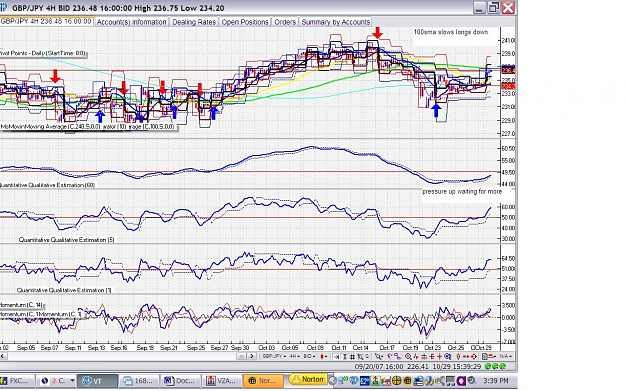Click the last green connection status light
Image resolution: width=625 pixels, height=391 pixels.
point(503,366)
